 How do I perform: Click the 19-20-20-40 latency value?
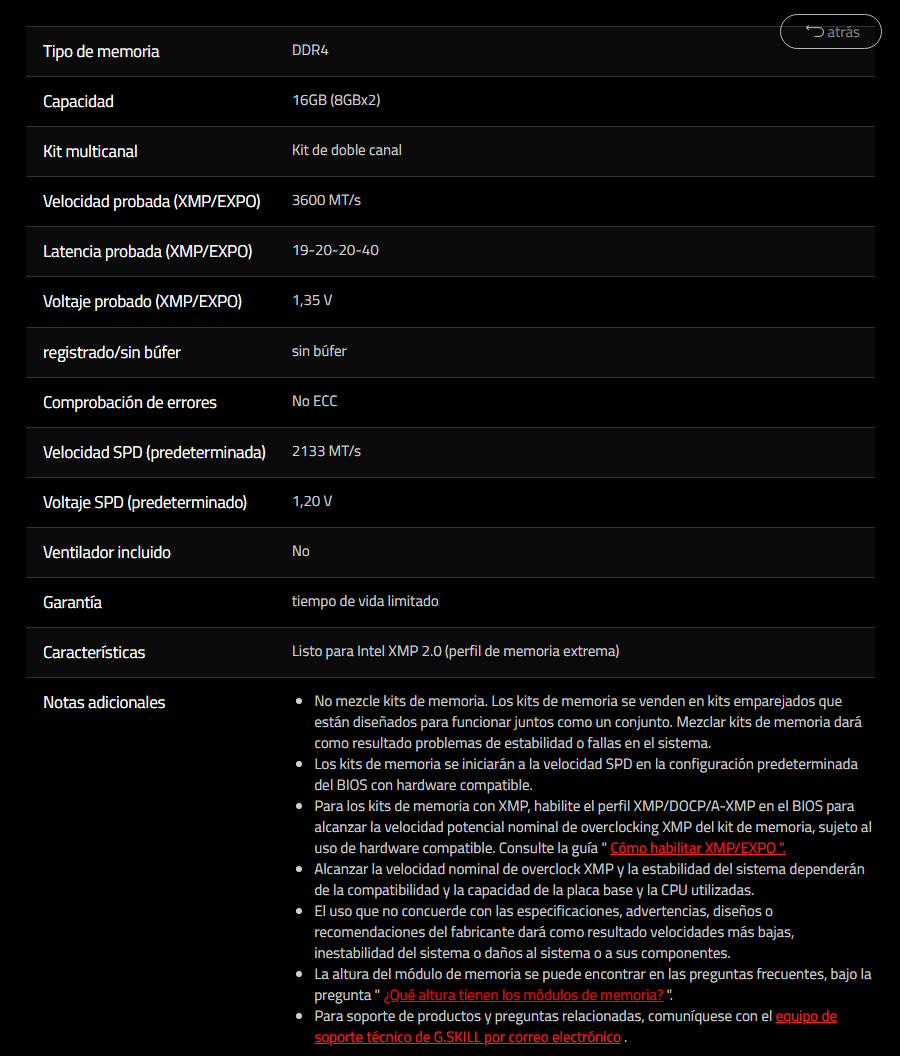(x=335, y=250)
